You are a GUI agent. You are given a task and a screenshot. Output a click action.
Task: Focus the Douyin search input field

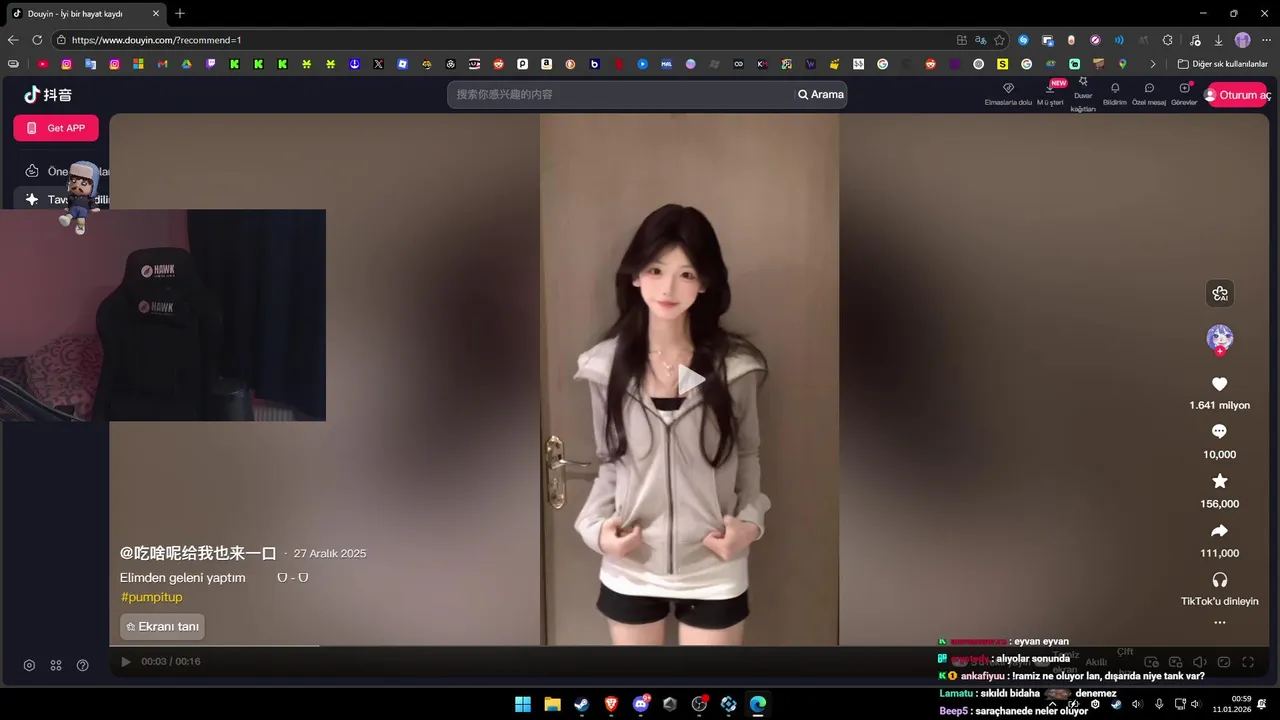coord(620,94)
